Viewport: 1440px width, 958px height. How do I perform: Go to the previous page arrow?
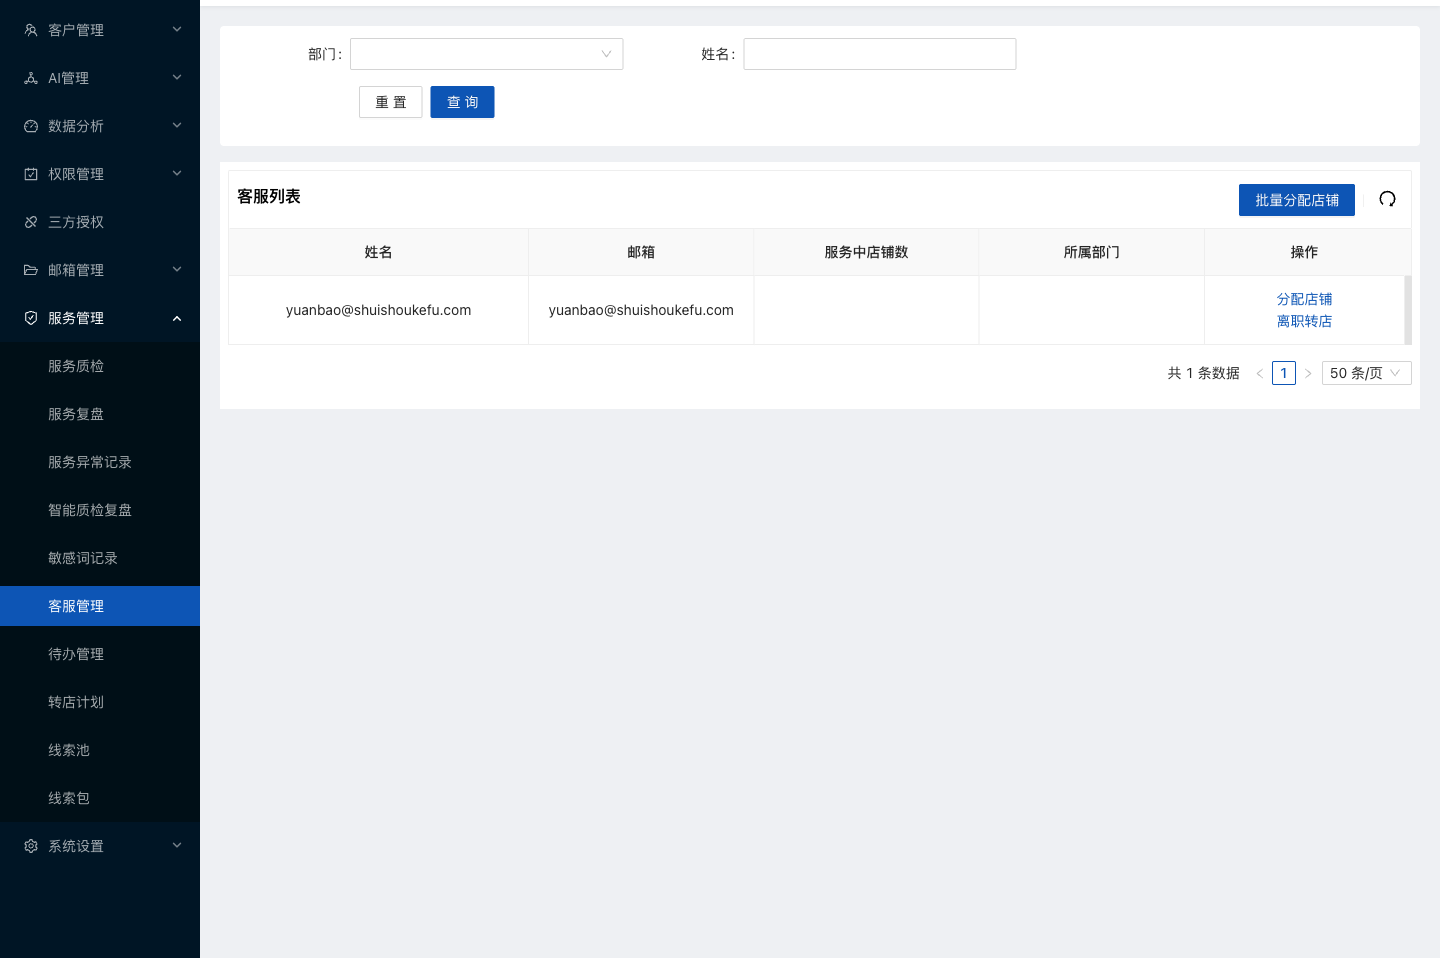1260,373
